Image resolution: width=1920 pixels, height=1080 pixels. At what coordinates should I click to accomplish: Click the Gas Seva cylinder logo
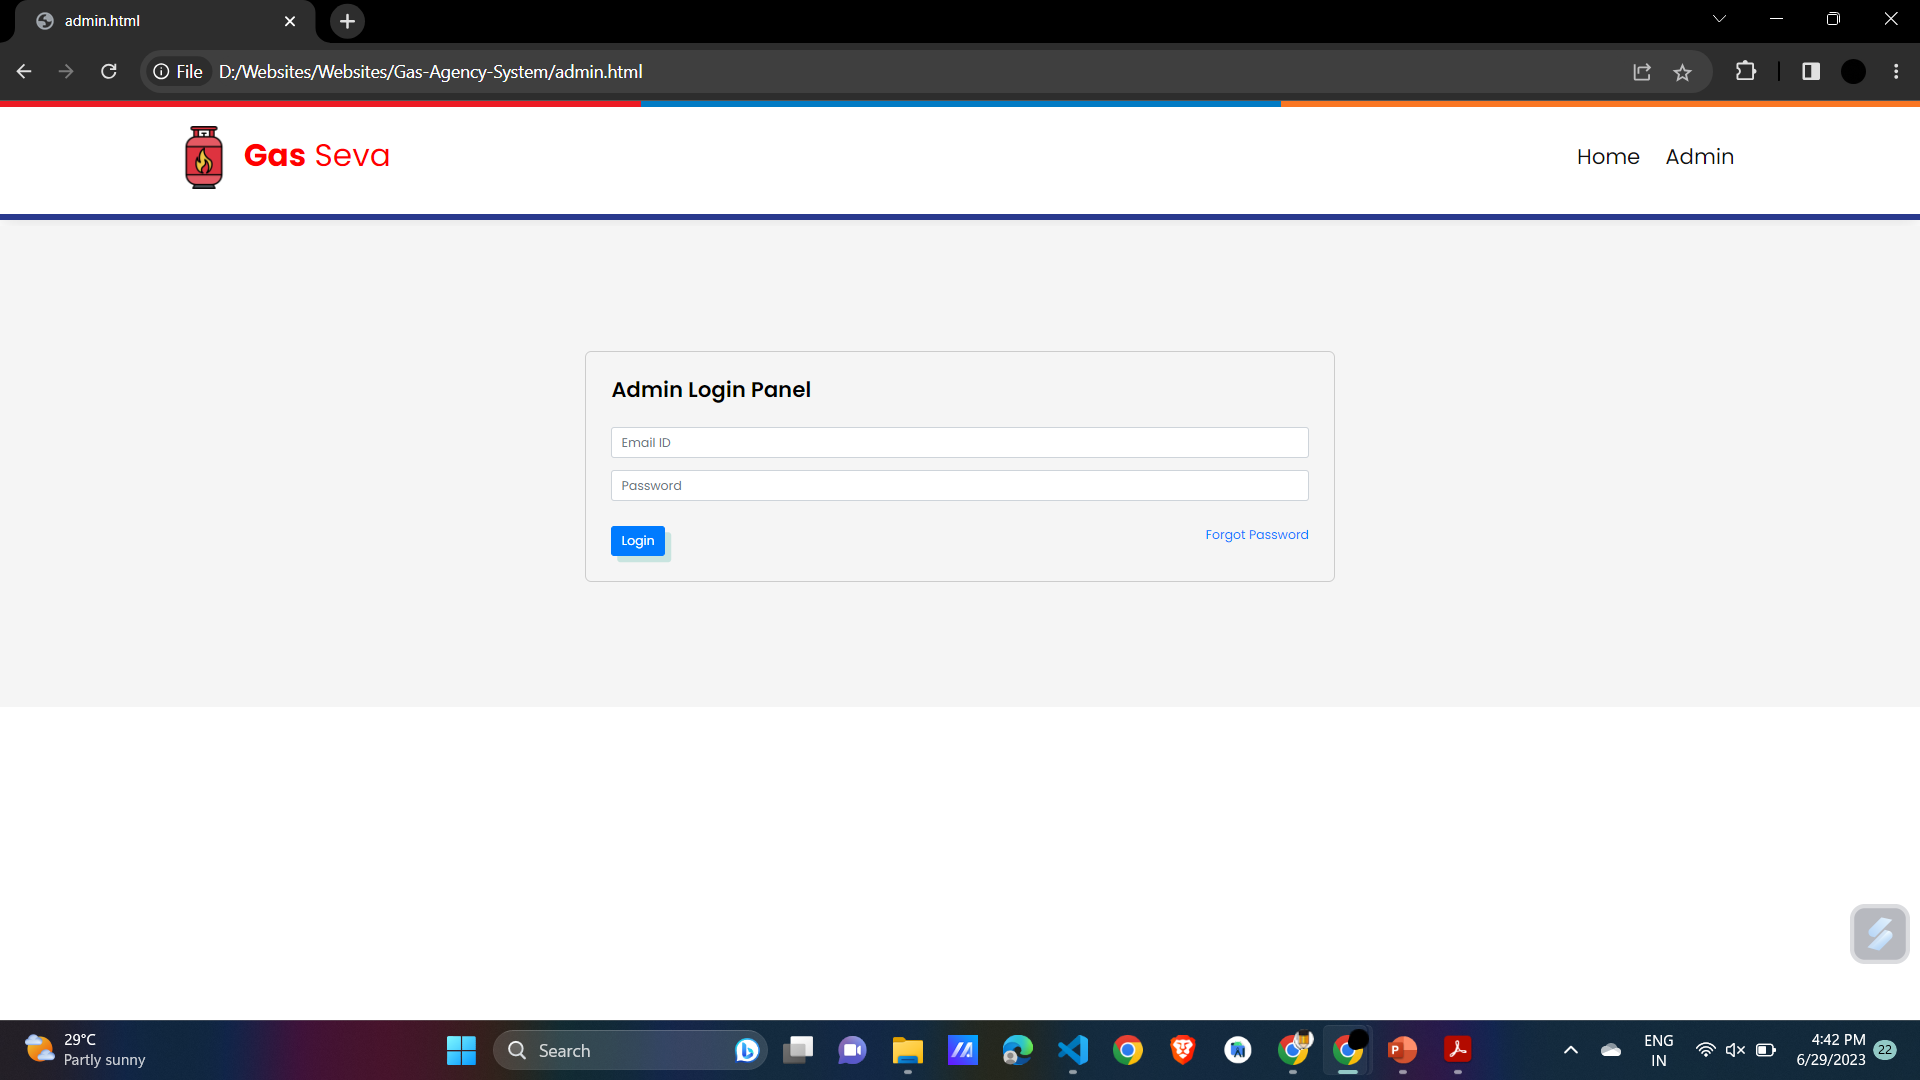(x=204, y=157)
